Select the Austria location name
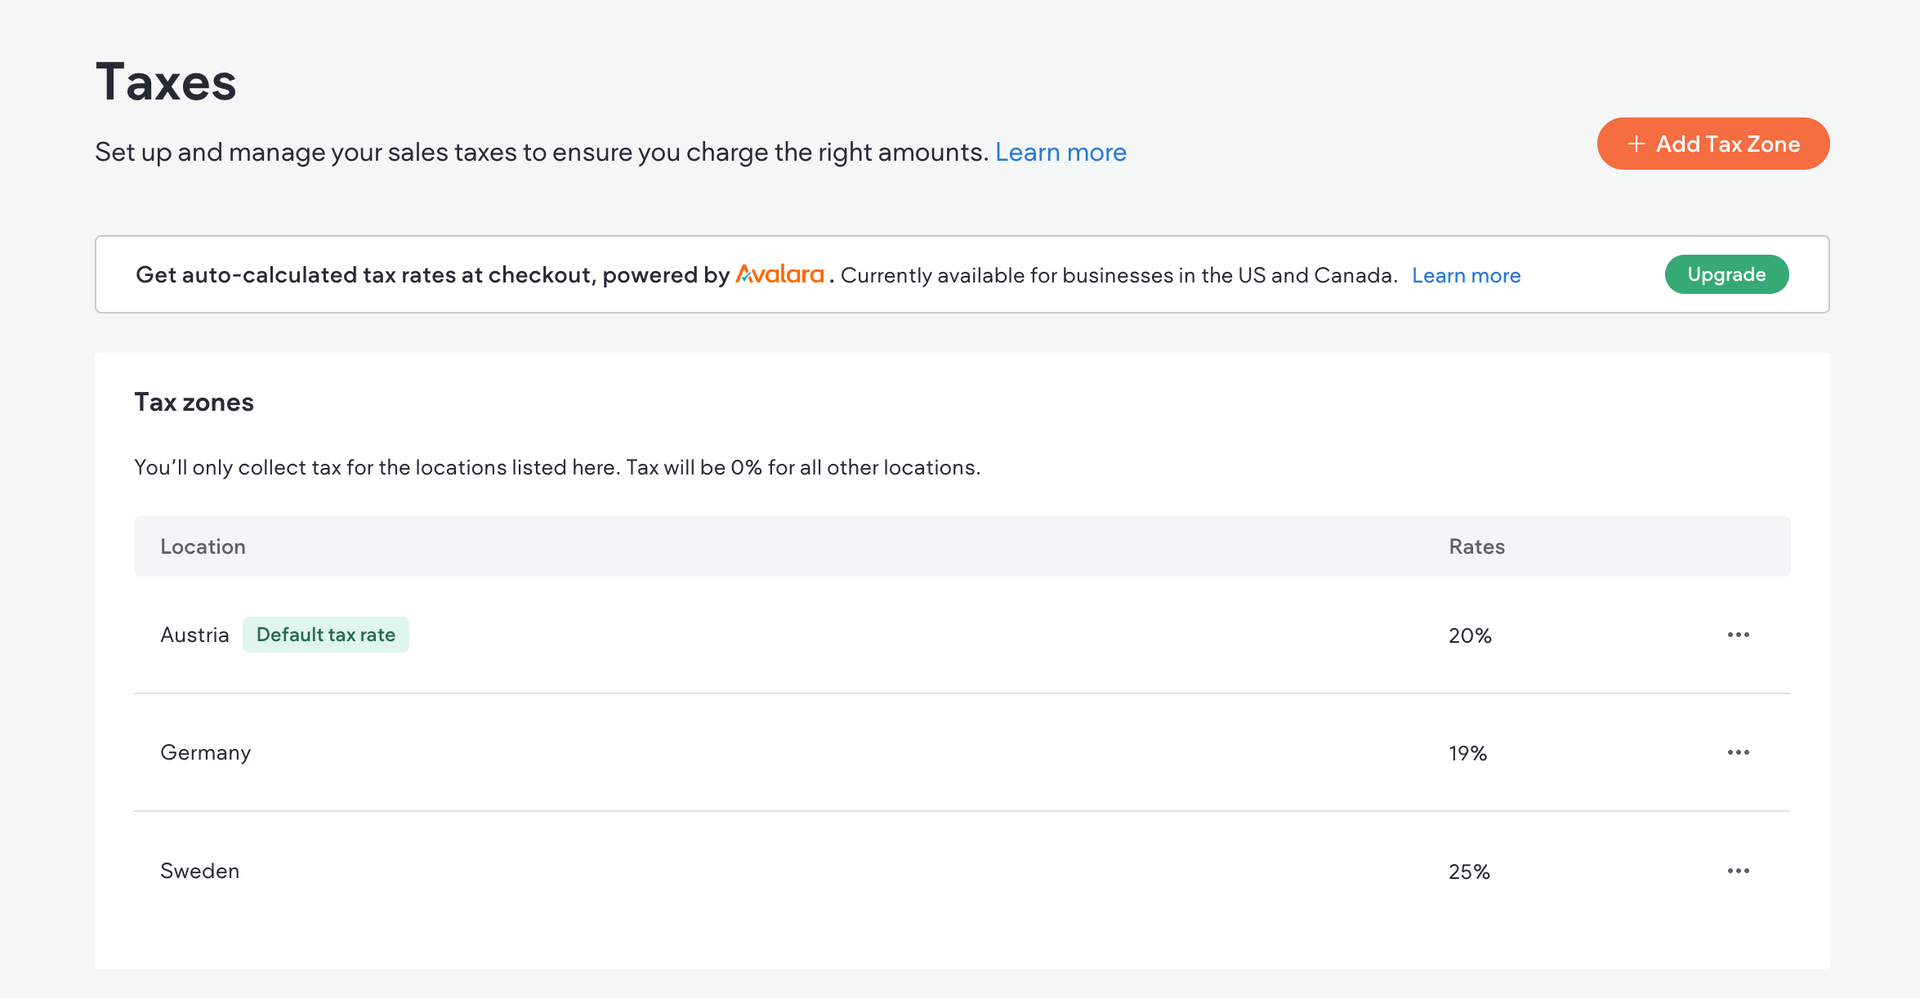 pos(194,635)
